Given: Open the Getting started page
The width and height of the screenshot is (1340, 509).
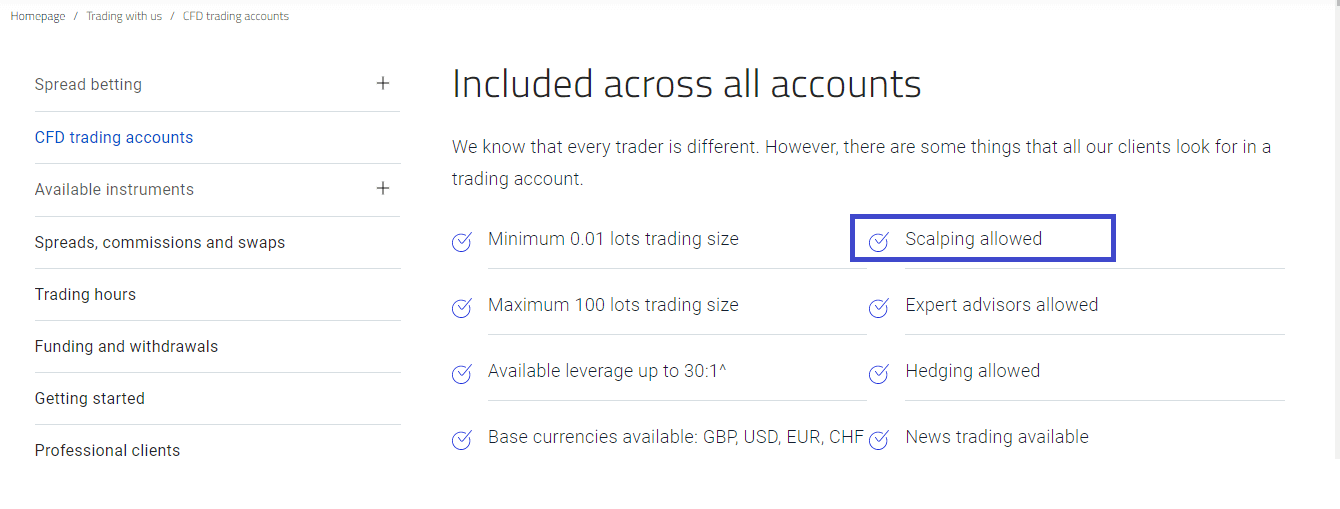Looking at the screenshot, I should 90,399.
